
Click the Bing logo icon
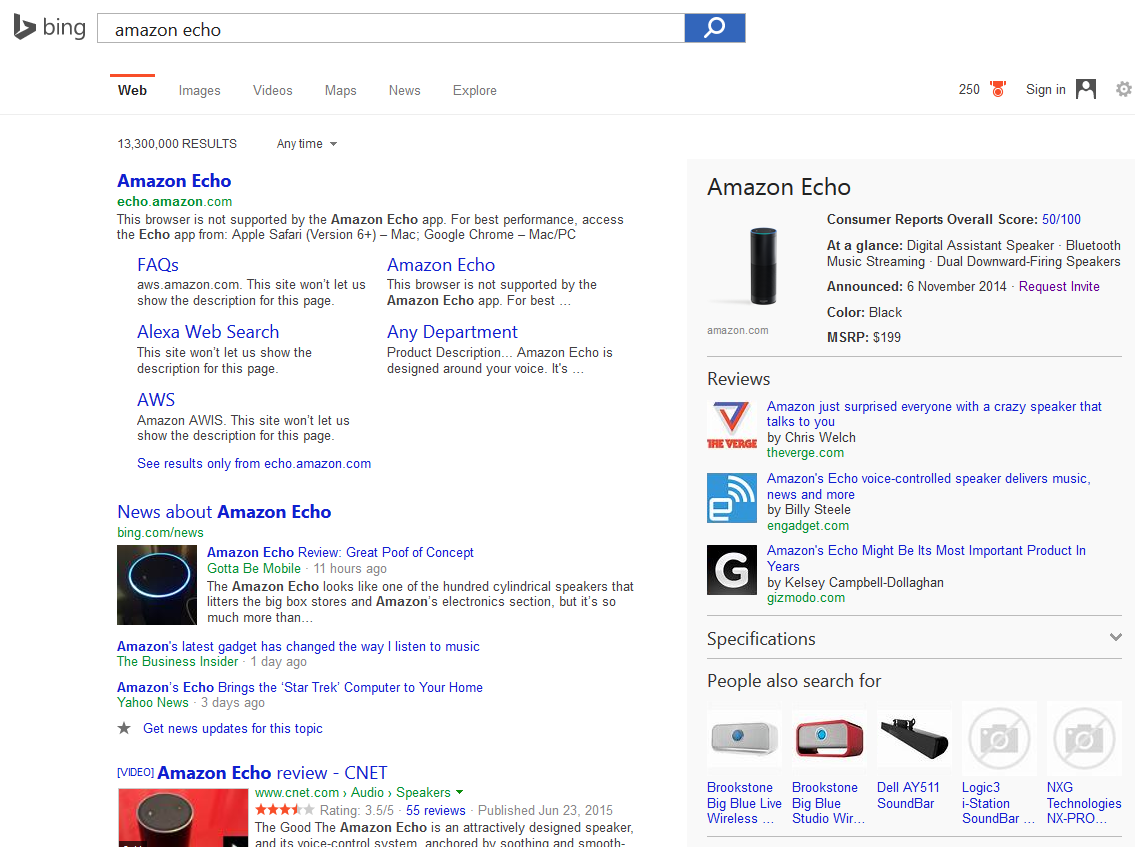point(25,27)
